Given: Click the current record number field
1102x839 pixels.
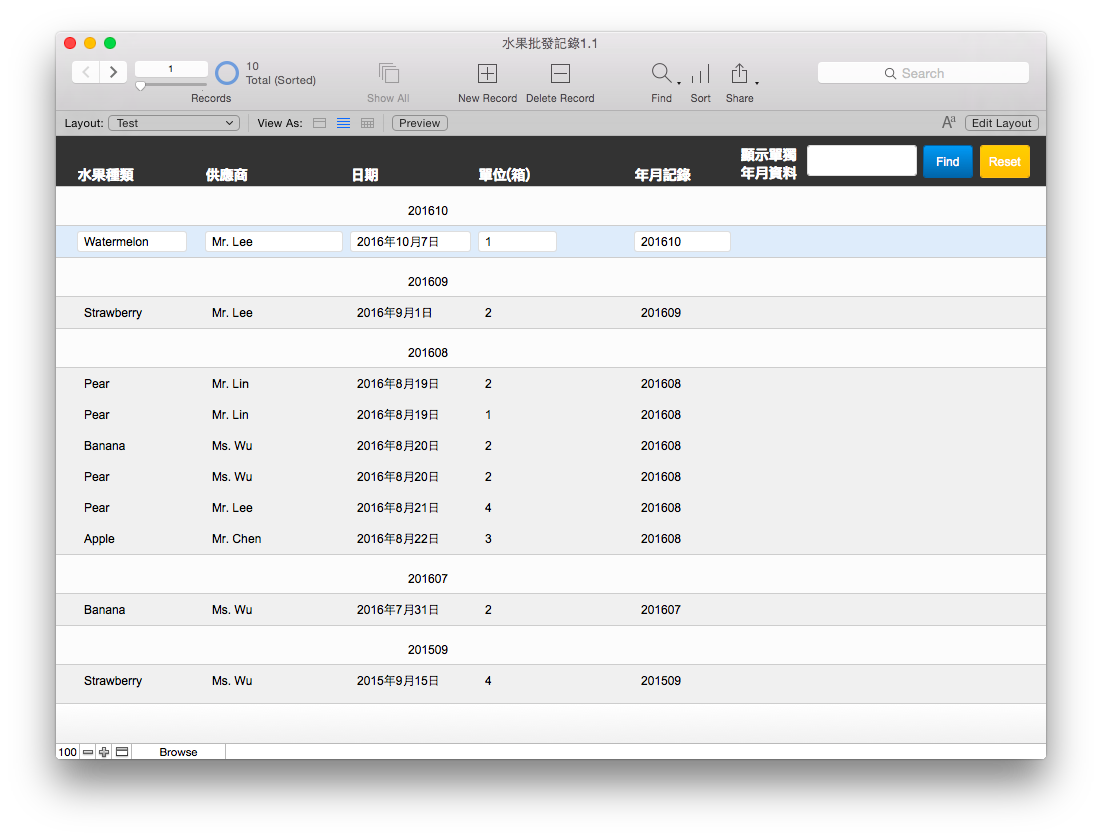Looking at the screenshot, I should [x=171, y=69].
